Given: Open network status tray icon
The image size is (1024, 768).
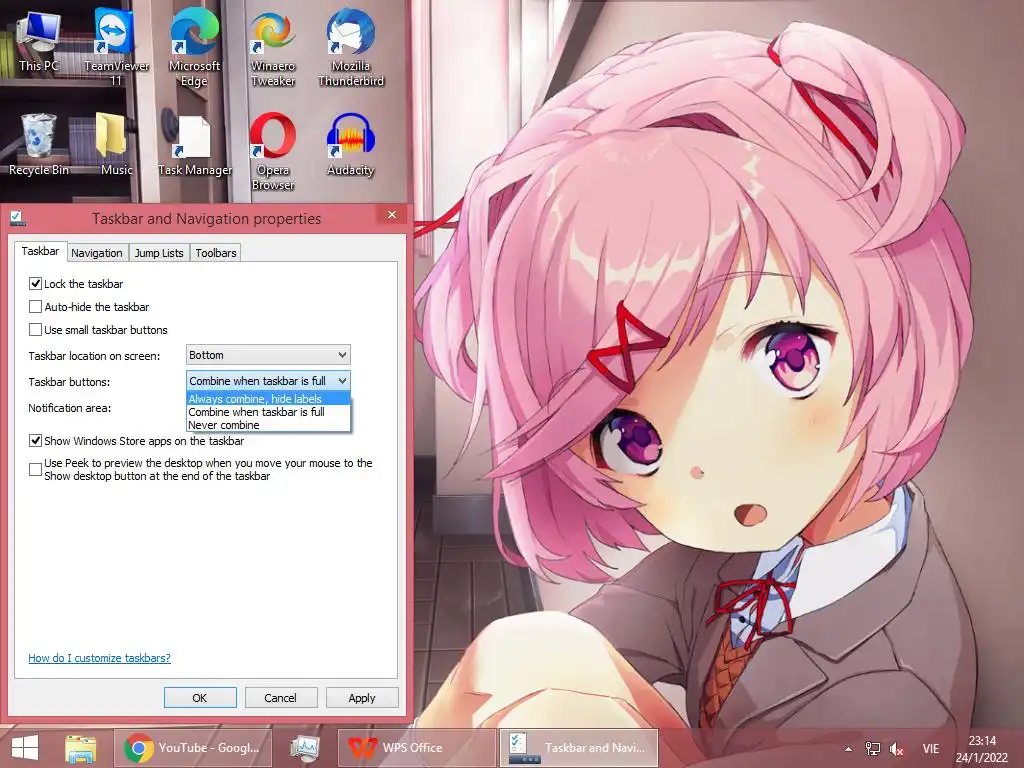Looking at the screenshot, I should click(x=872, y=749).
